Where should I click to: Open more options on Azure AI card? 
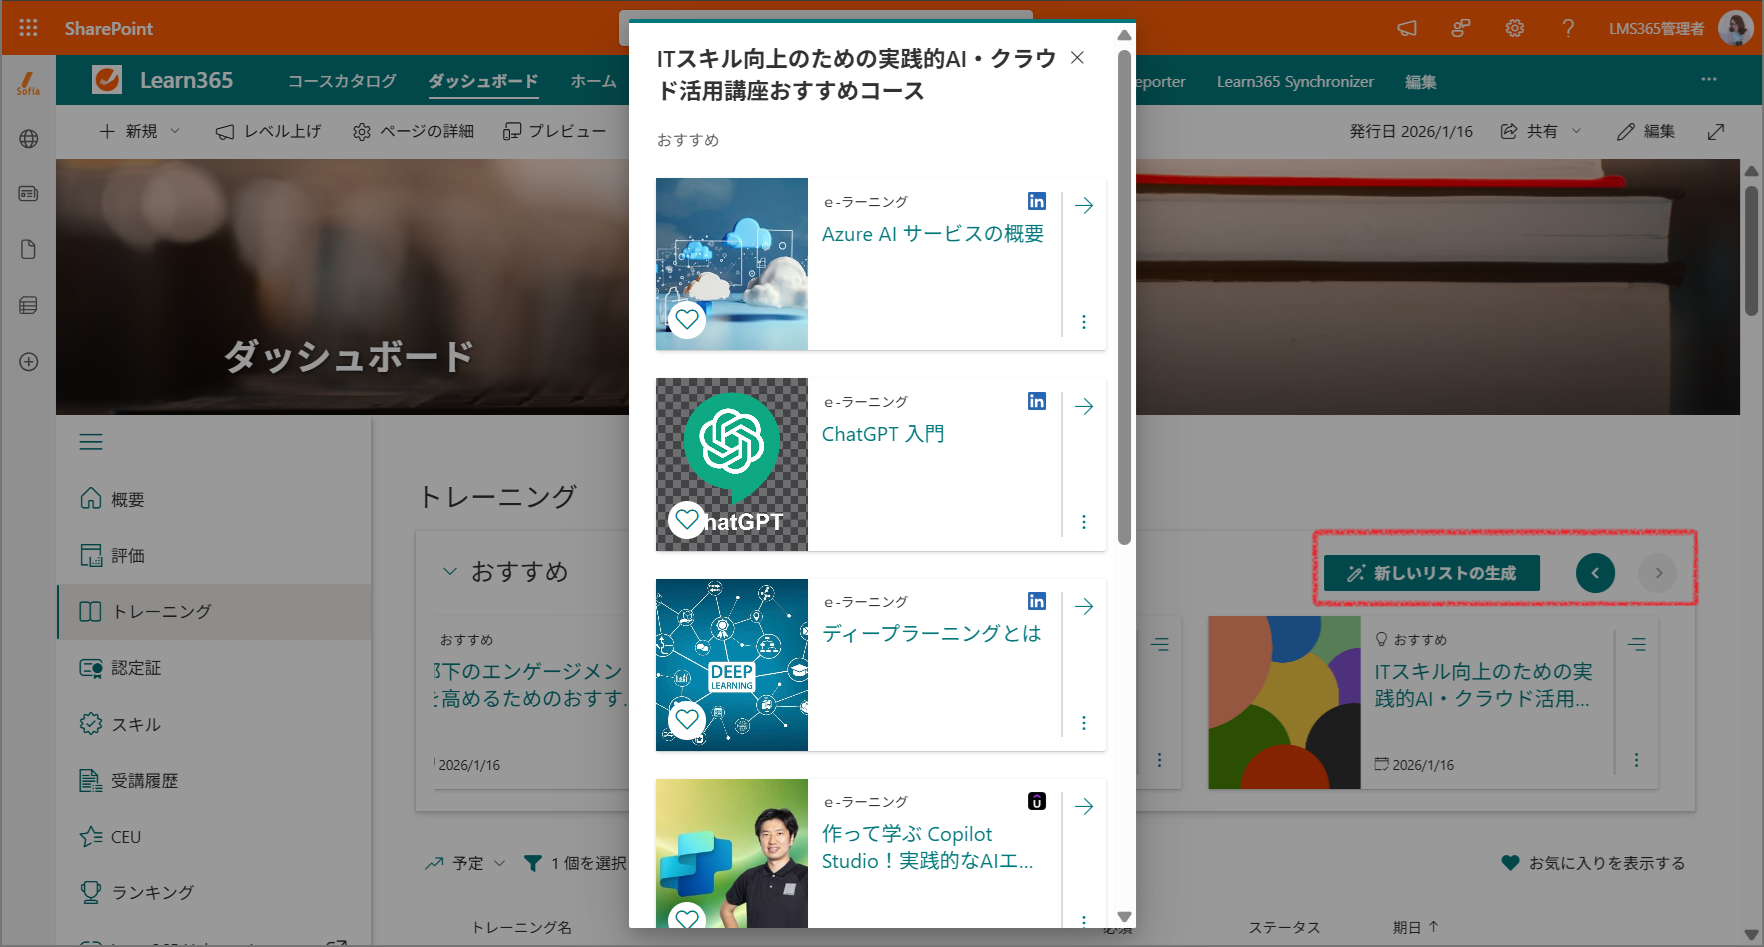click(x=1084, y=322)
